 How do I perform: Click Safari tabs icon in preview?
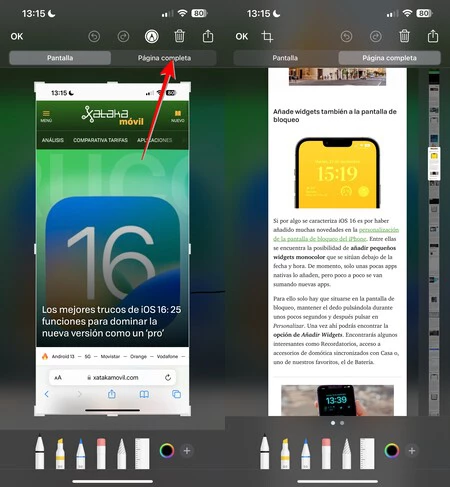[x=176, y=394]
